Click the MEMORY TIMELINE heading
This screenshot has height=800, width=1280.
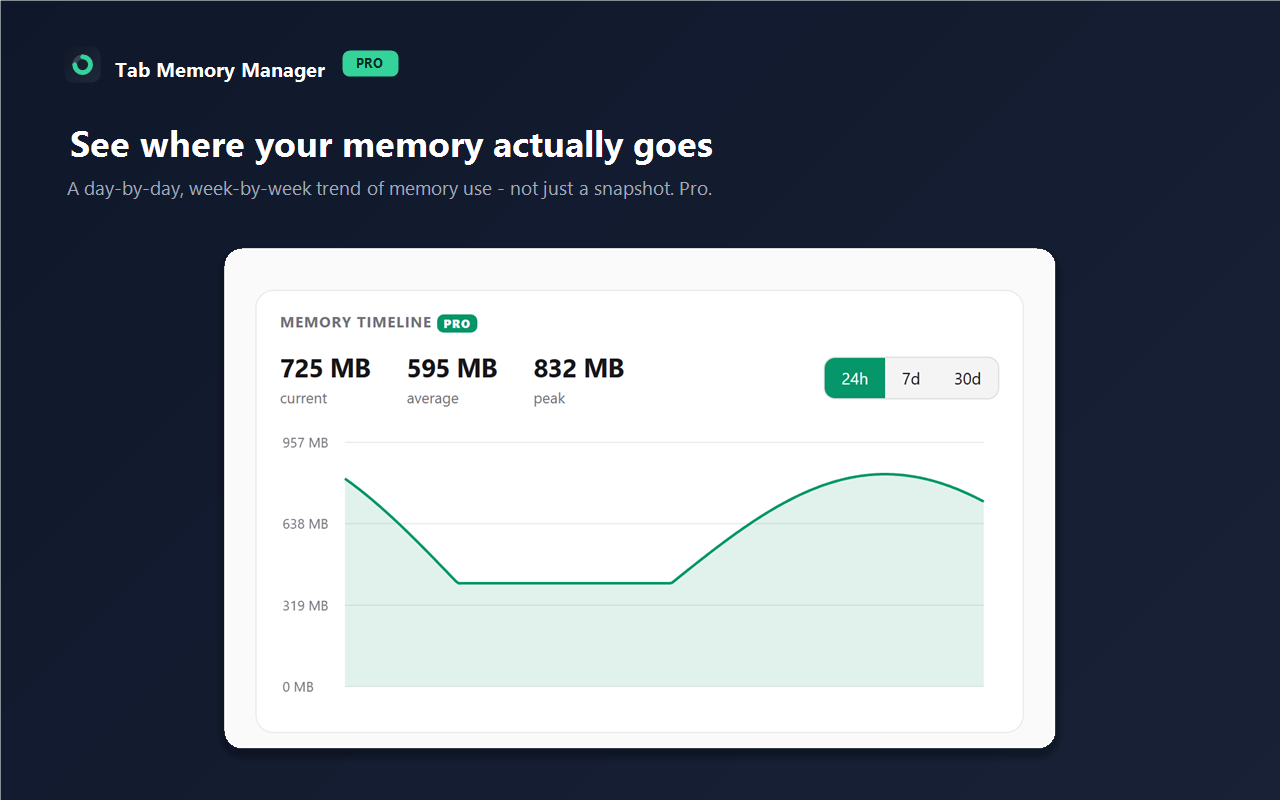[x=356, y=323]
